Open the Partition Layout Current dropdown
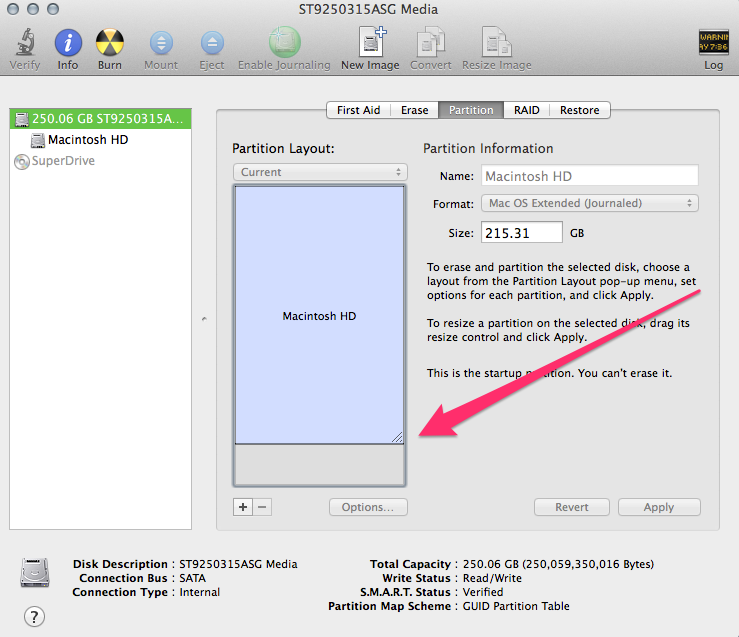The image size is (739, 637). coord(320,172)
